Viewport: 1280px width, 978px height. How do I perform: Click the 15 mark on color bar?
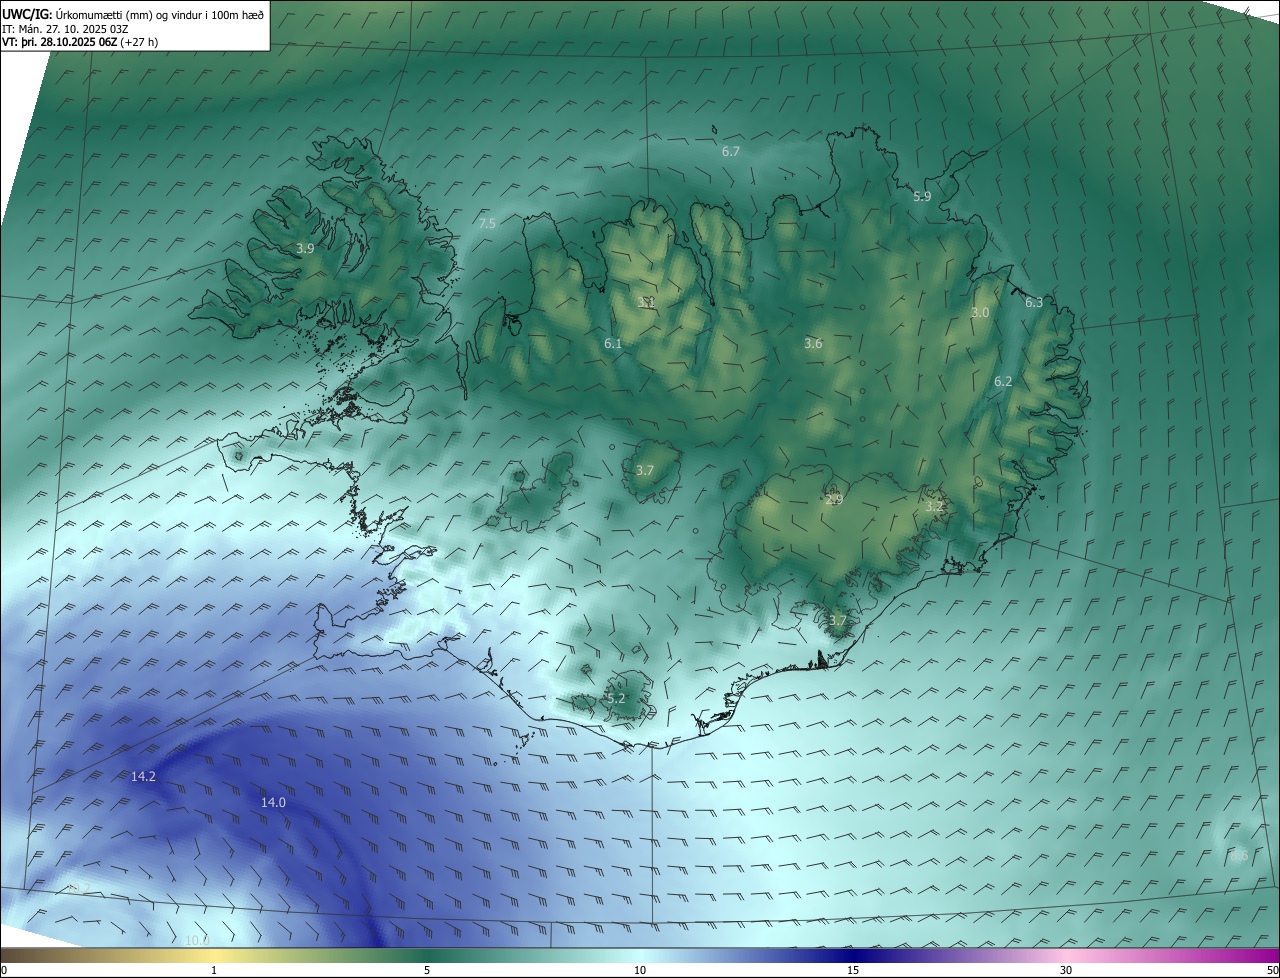point(853,969)
